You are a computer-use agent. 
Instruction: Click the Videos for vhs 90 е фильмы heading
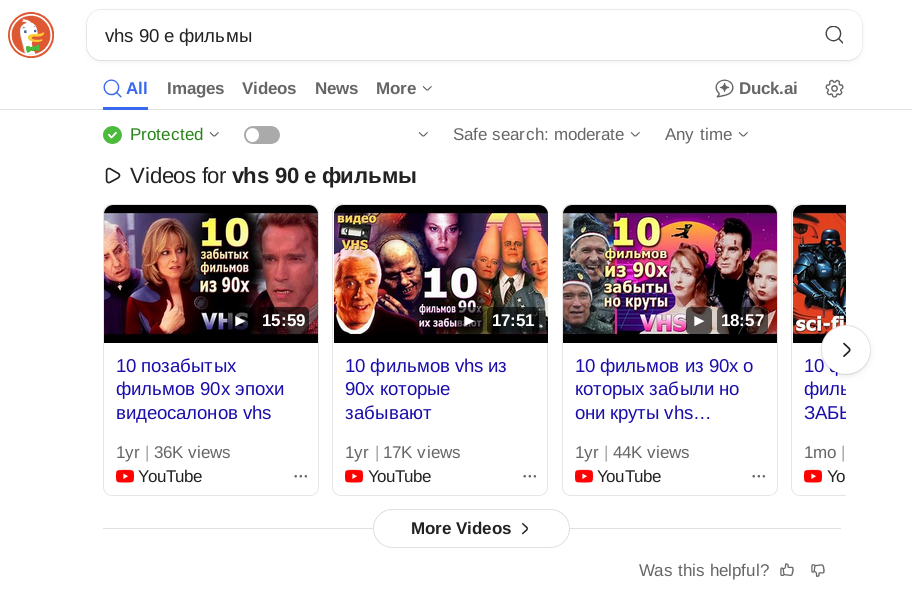[x=273, y=176]
